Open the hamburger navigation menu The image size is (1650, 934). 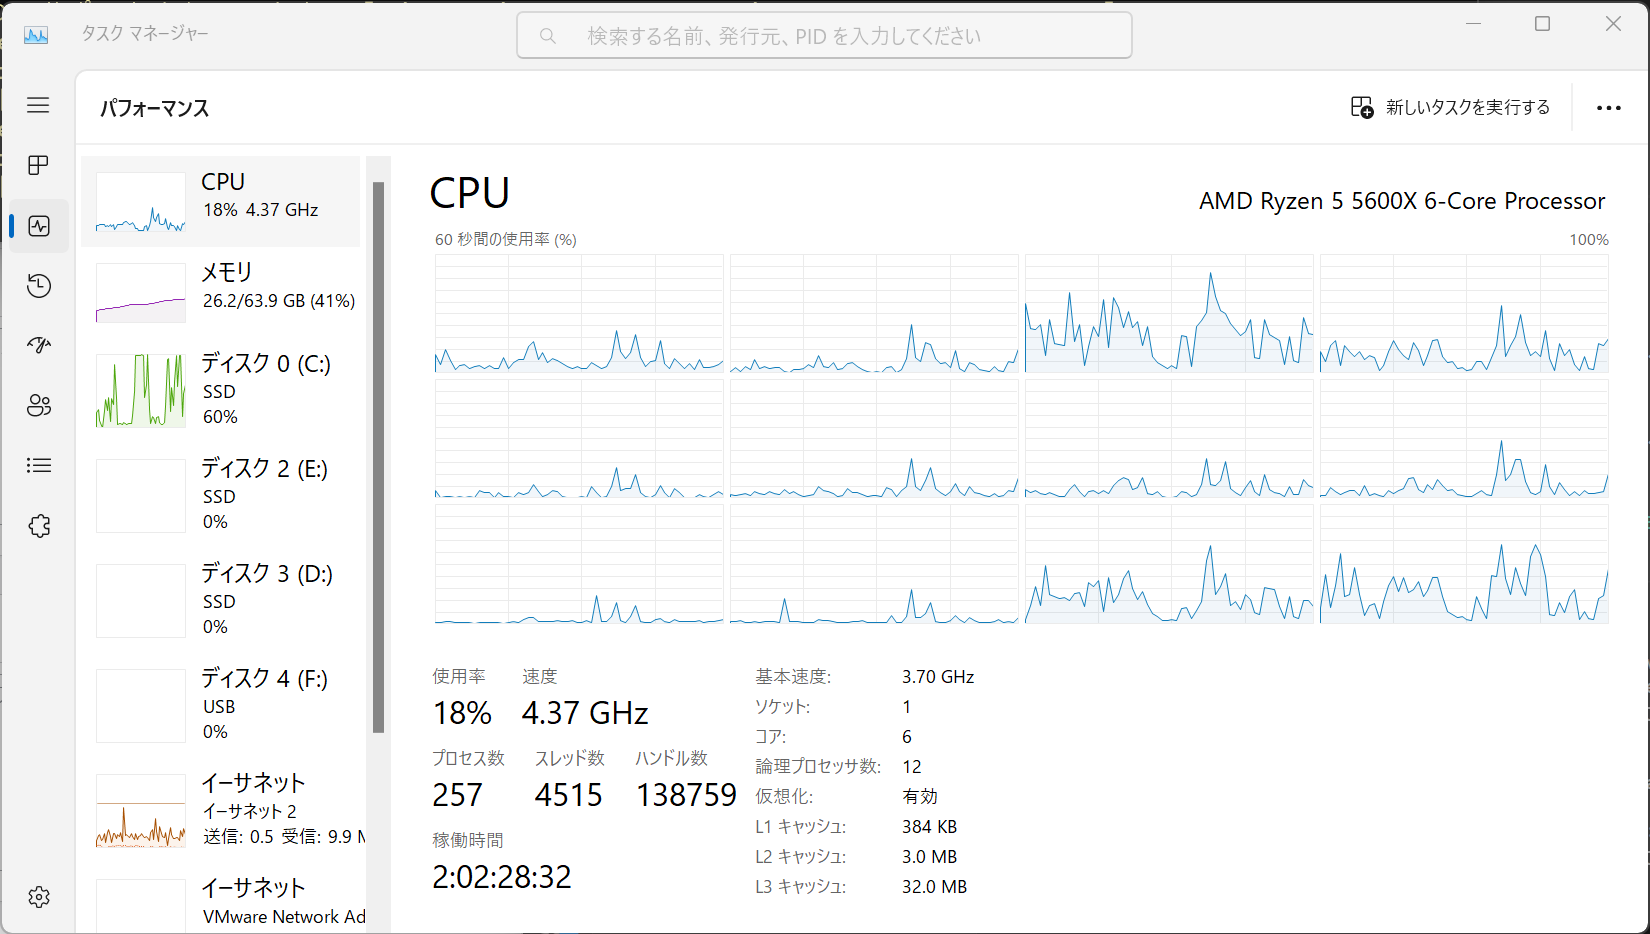38,105
